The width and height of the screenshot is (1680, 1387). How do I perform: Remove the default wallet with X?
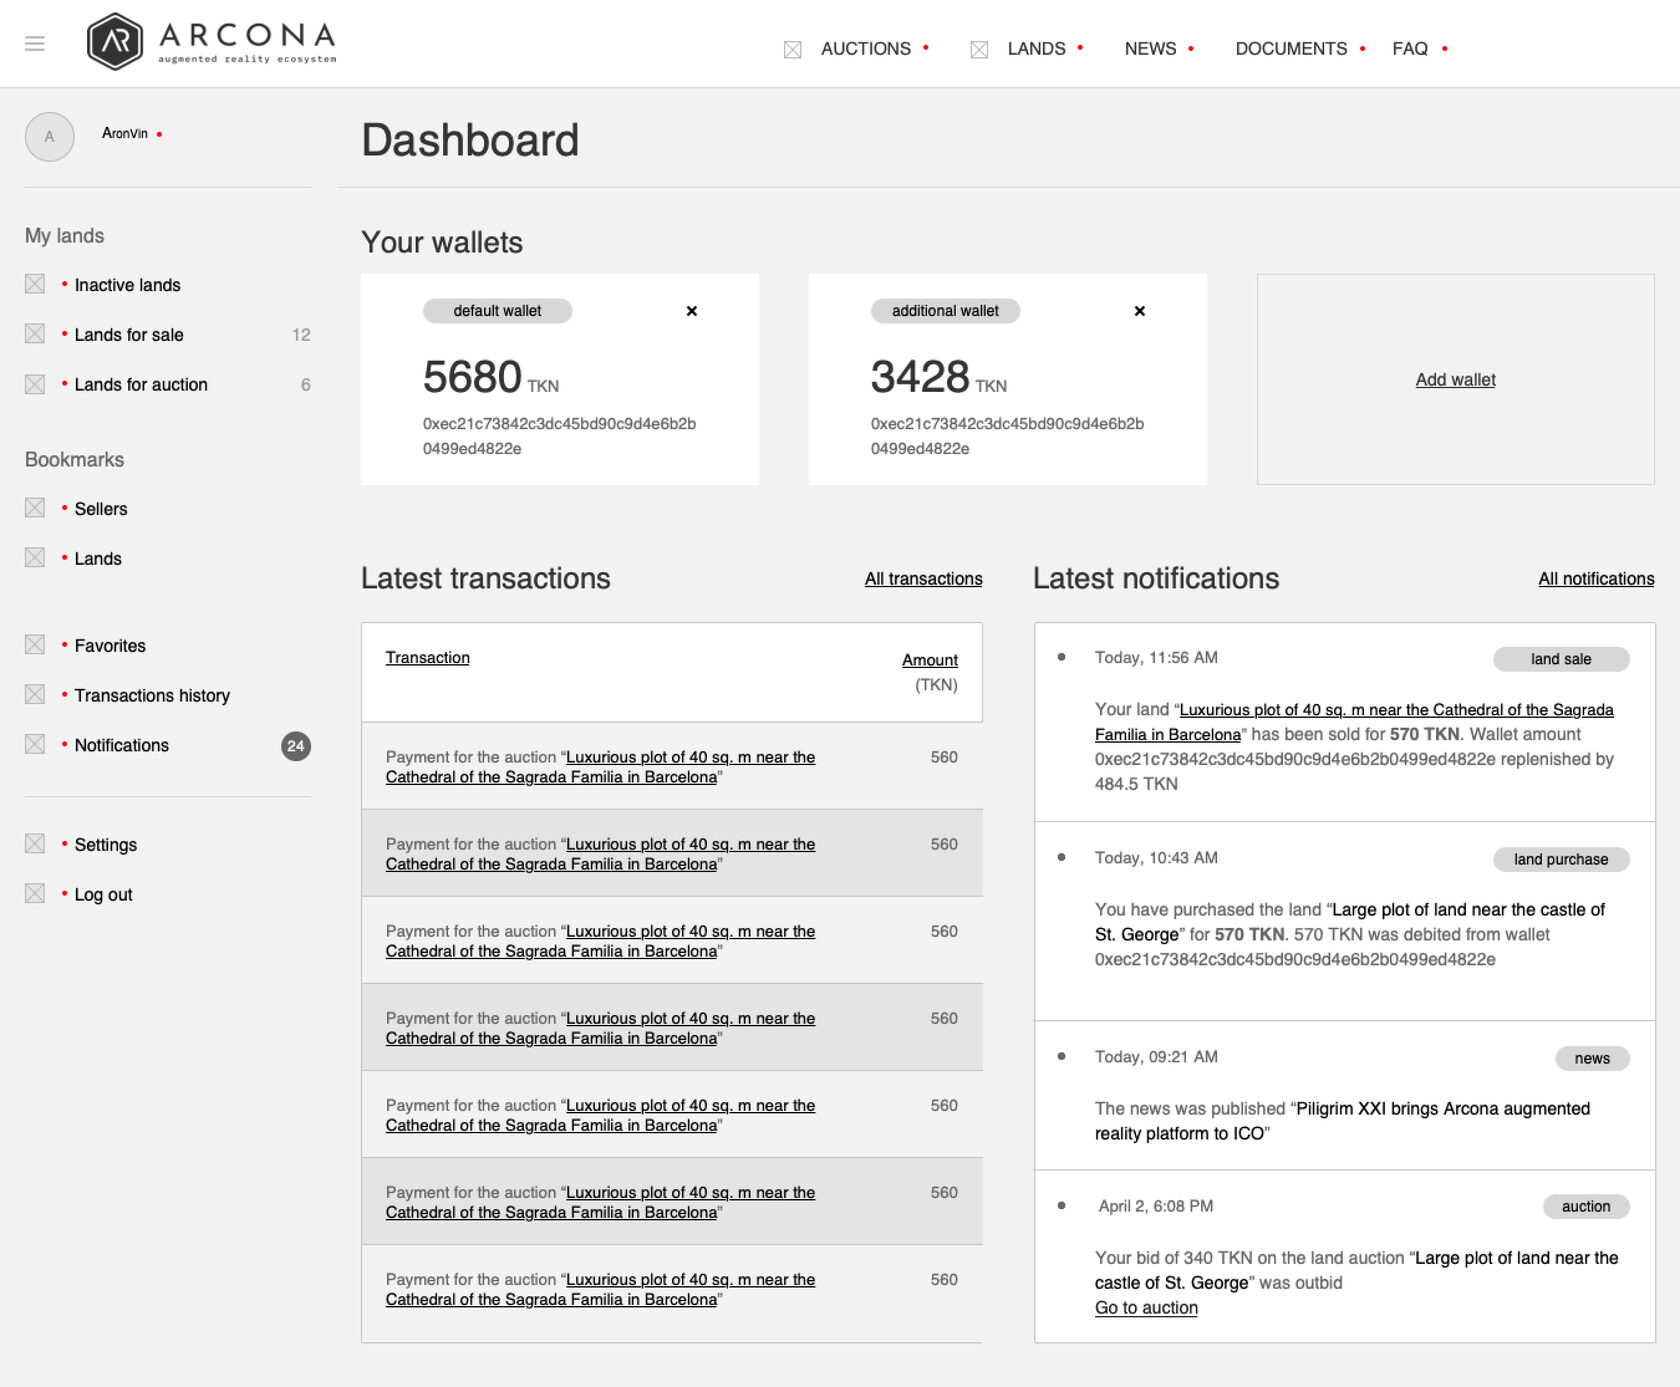691,311
